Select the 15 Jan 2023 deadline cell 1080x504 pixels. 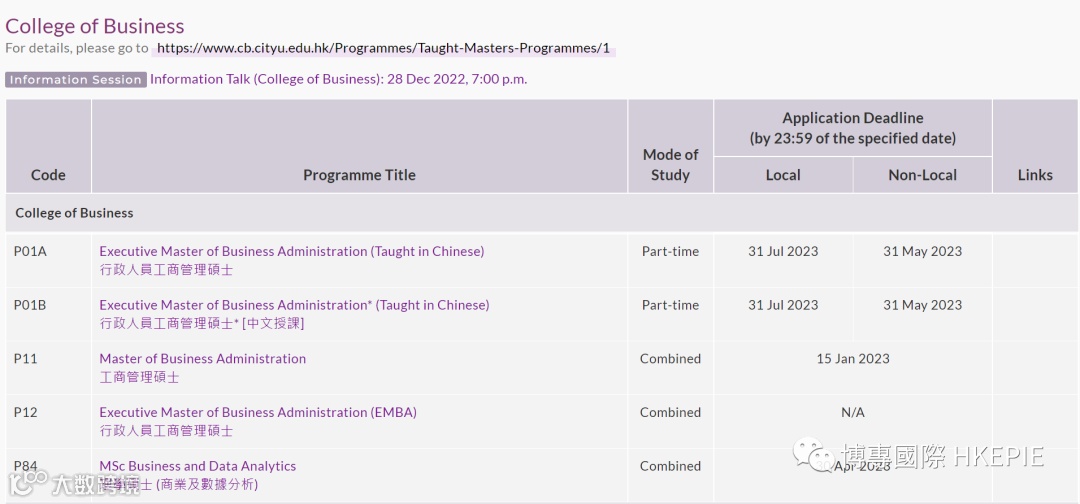[853, 368]
